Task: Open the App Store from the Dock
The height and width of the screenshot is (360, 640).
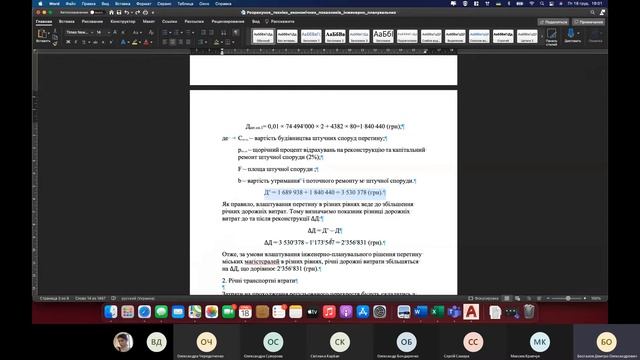Action: (362, 312)
